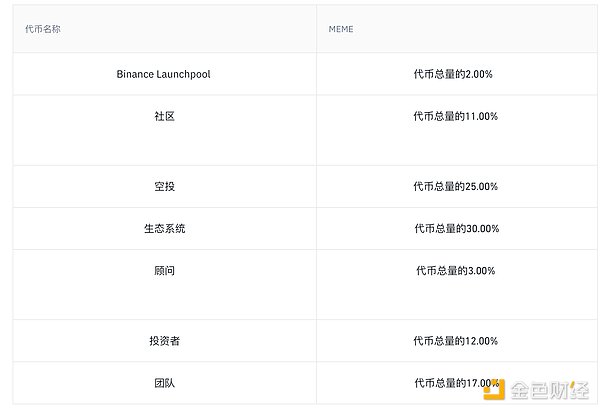Click the 金色财经 watermark text
The width and height of the screenshot is (600, 411).
[548, 389]
